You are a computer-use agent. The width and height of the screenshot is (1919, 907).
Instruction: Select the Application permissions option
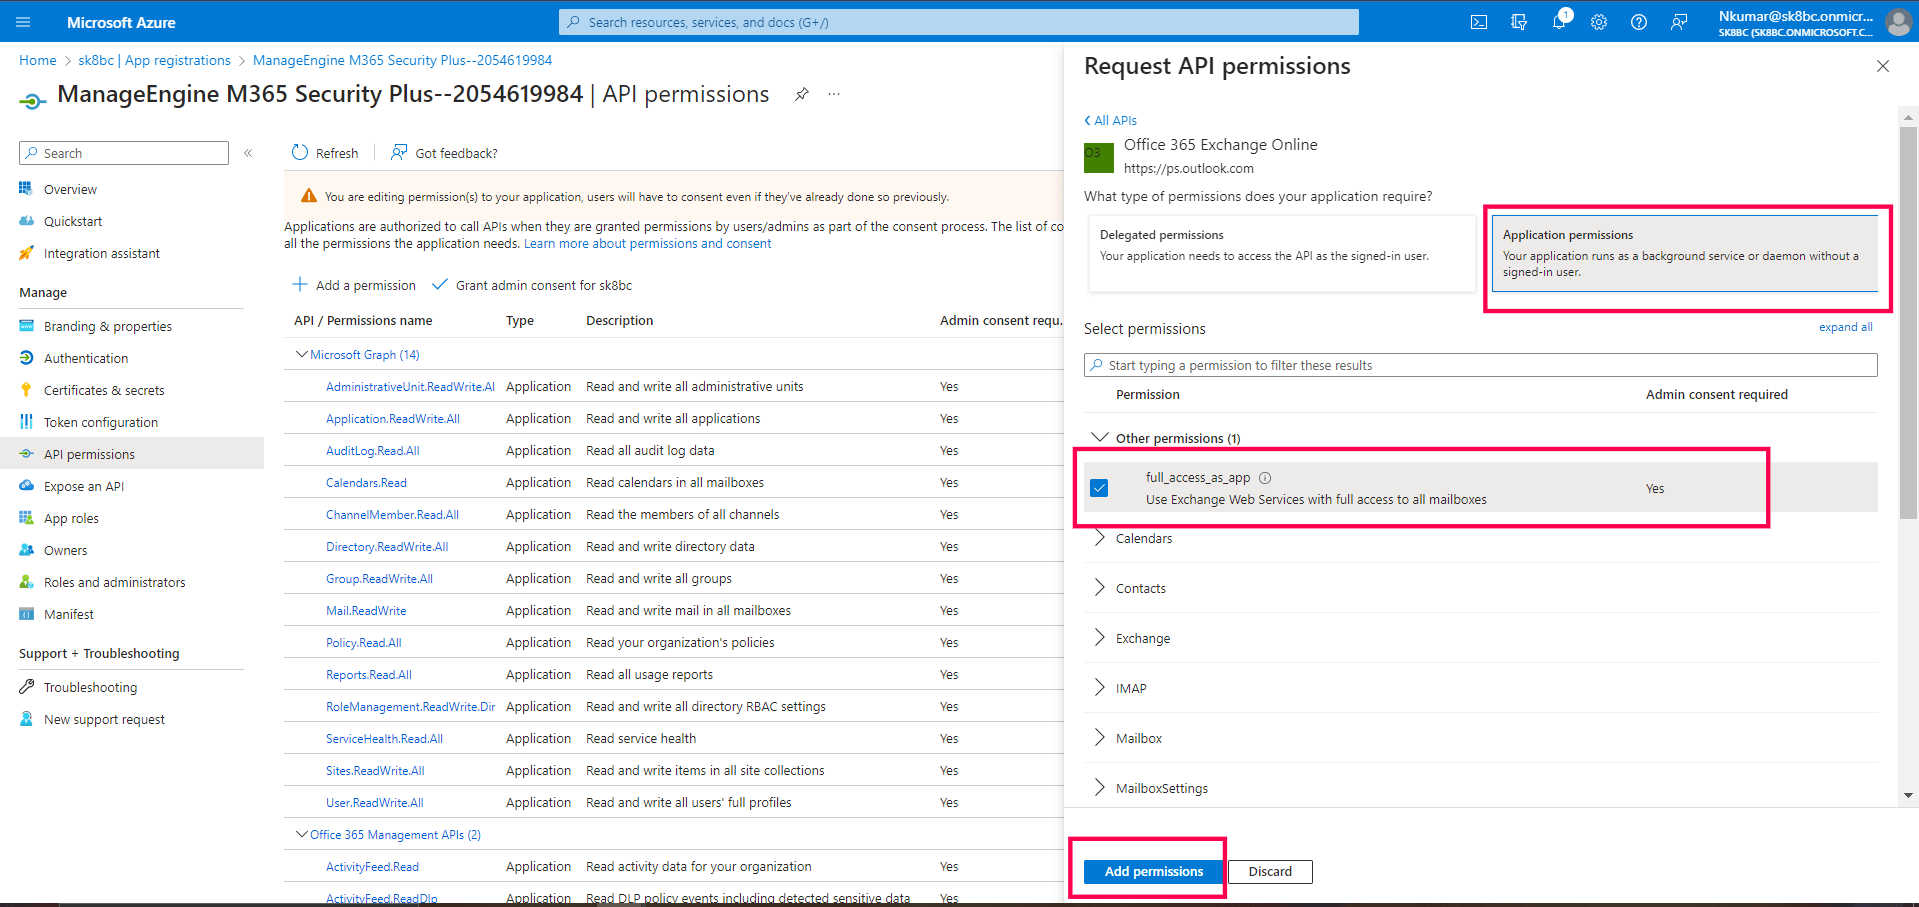coord(1684,253)
